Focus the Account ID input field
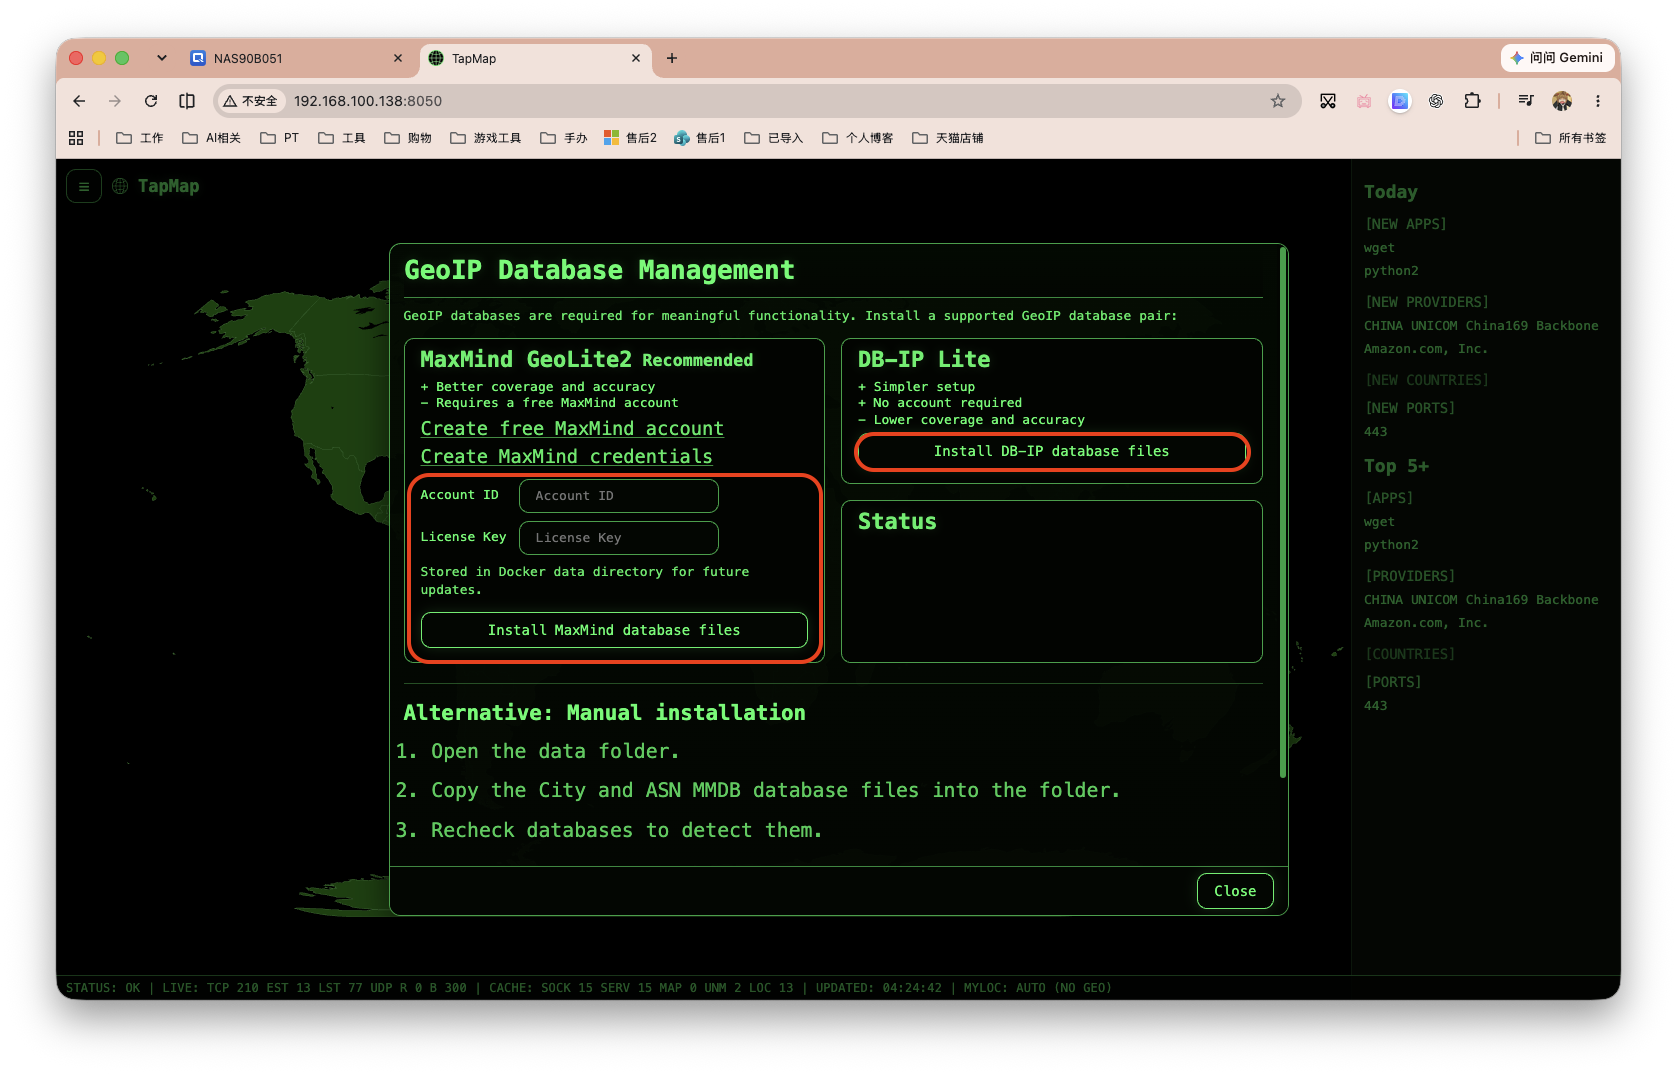Screen dimensions: 1677x1074 click(619, 496)
